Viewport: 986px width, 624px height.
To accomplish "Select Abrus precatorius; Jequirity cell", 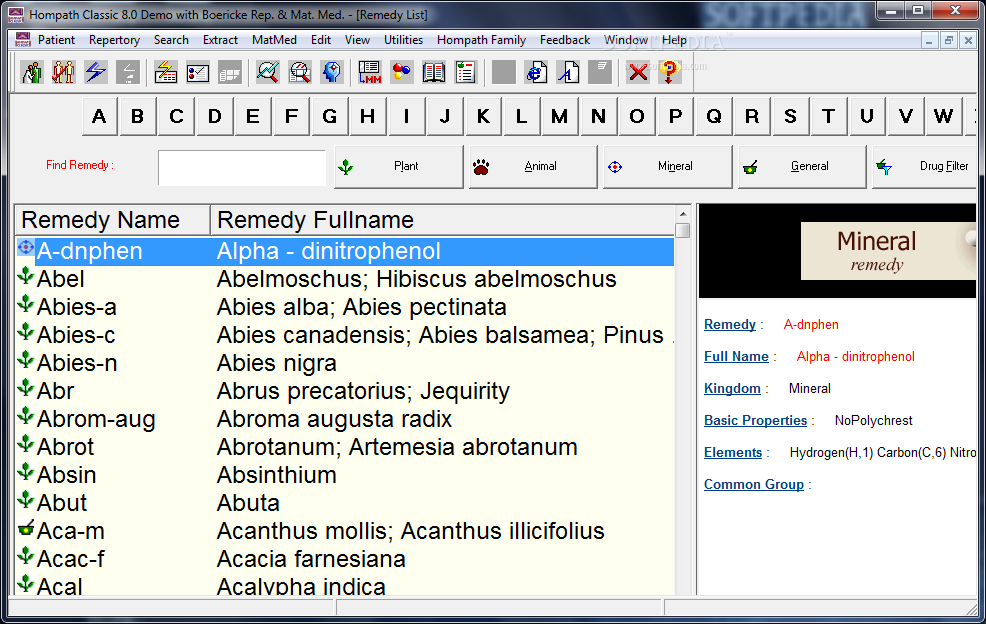I will (363, 391).
